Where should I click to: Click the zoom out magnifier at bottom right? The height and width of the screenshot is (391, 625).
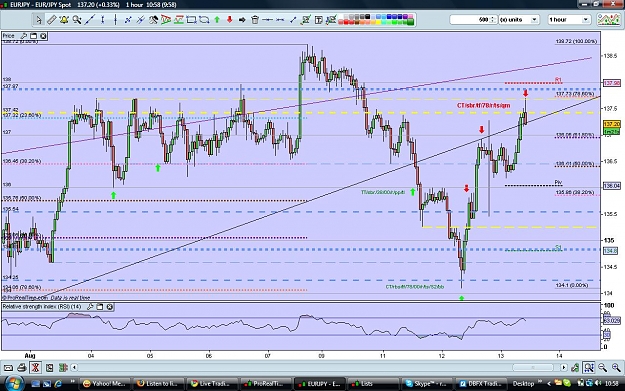tap(602, 367)
